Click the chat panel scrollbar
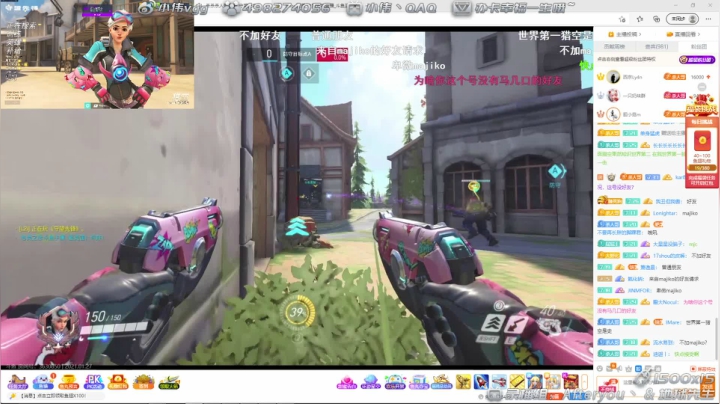This screenshot has width=720, height=404. click(x=716, y=338)
